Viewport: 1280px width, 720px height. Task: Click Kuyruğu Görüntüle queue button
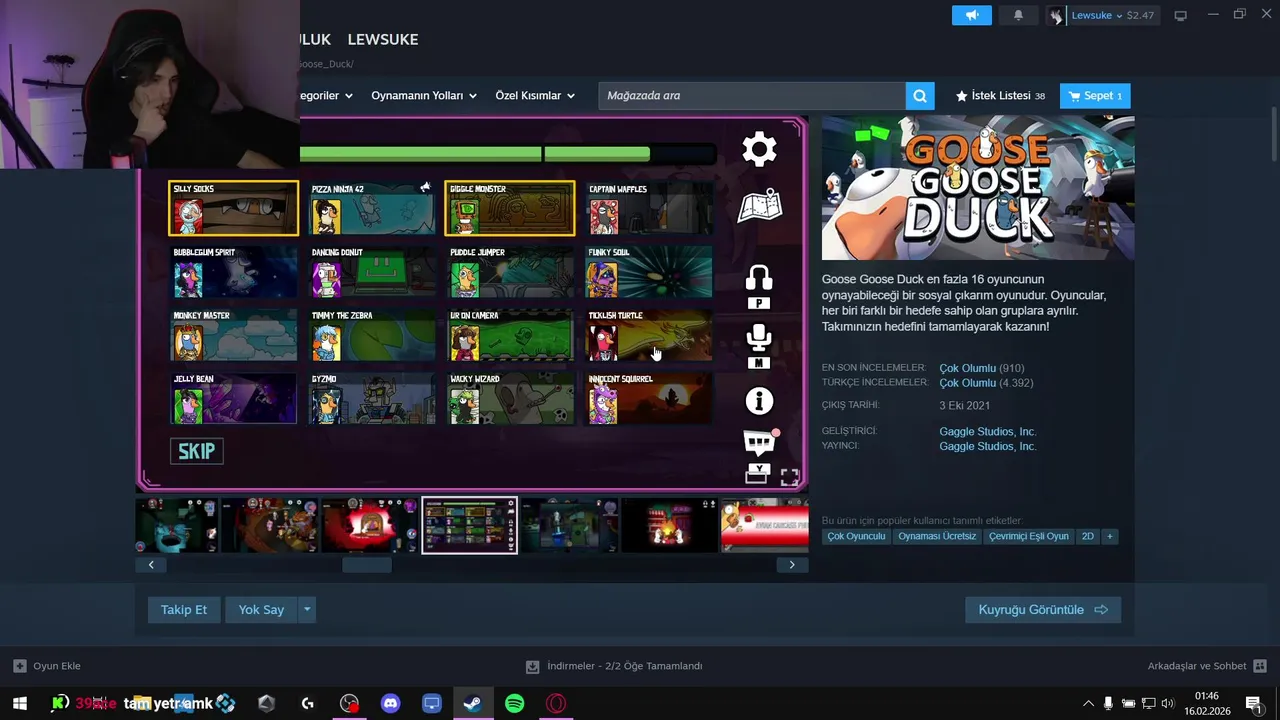point(1043,610)
